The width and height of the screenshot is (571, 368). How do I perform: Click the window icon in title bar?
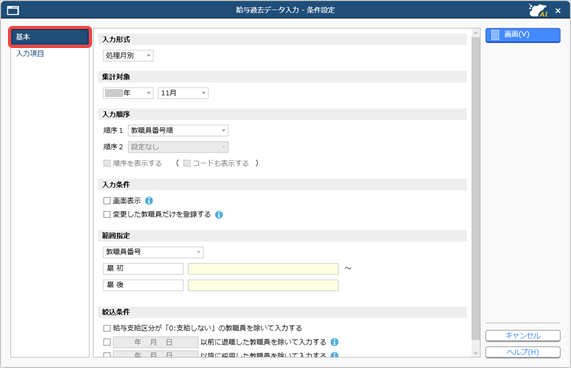tap(13, 11)
